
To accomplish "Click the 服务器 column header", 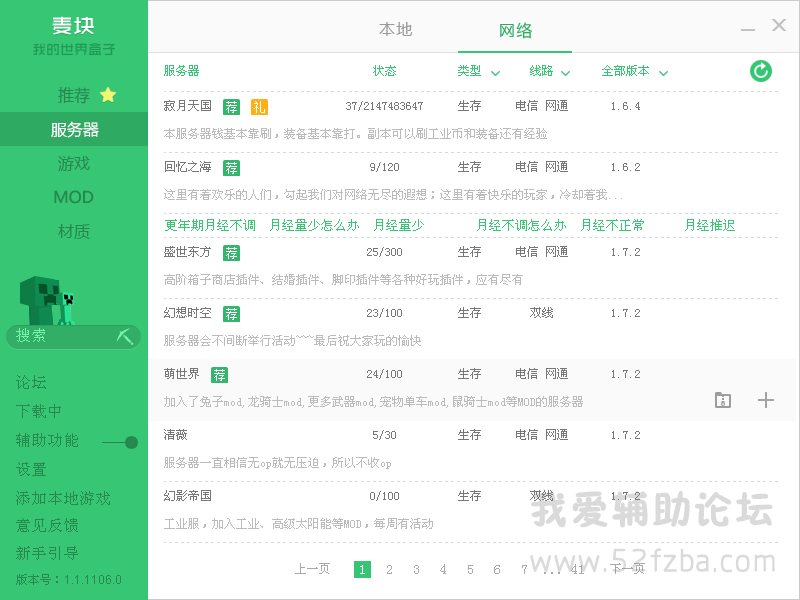I will (181, 71).
